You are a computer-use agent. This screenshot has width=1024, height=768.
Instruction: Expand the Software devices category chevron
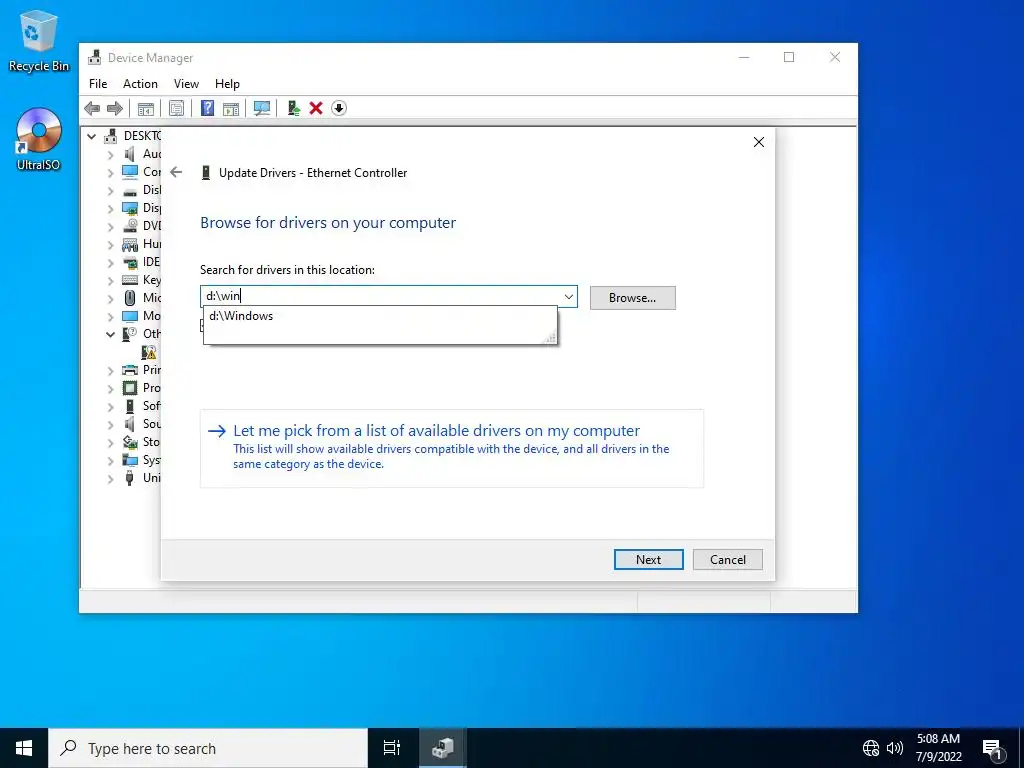(110, 407)
